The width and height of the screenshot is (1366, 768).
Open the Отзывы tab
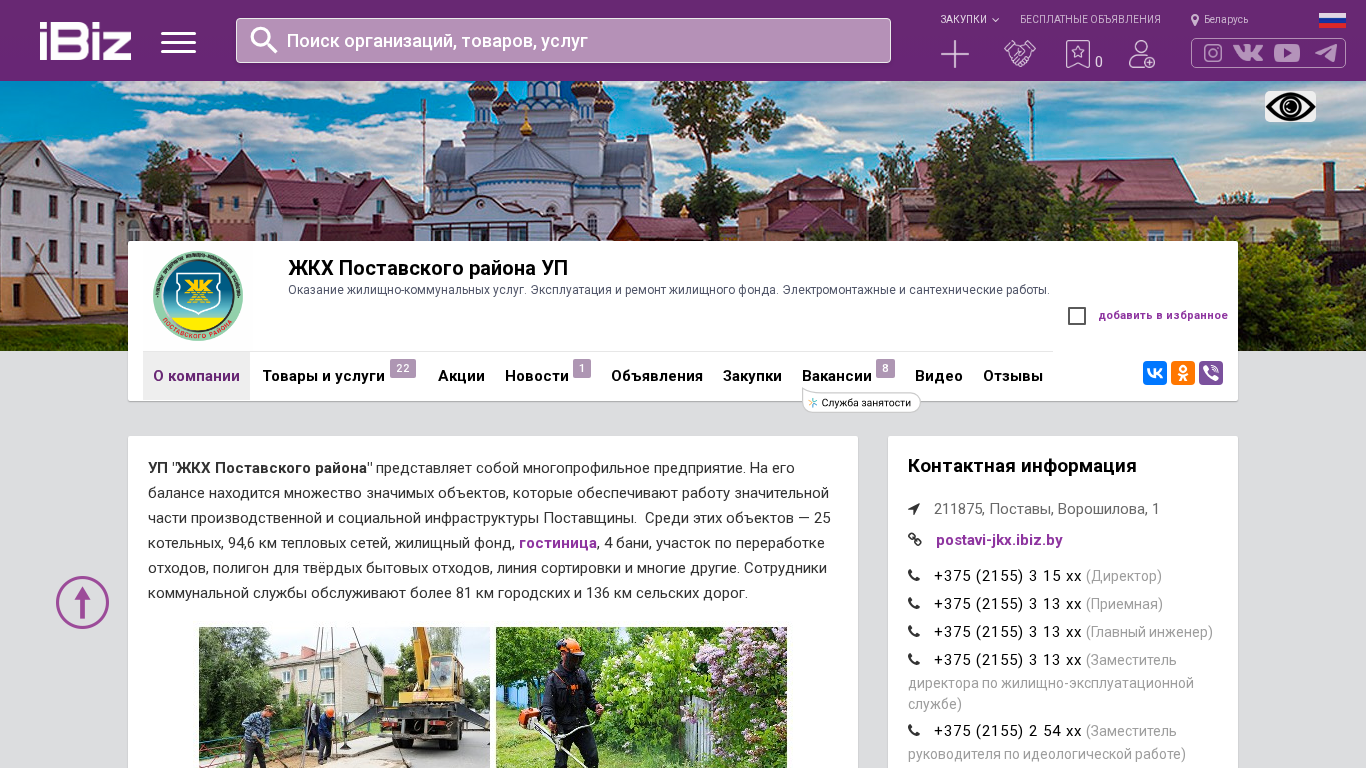pyautogui.click(x=1013, y=376)
